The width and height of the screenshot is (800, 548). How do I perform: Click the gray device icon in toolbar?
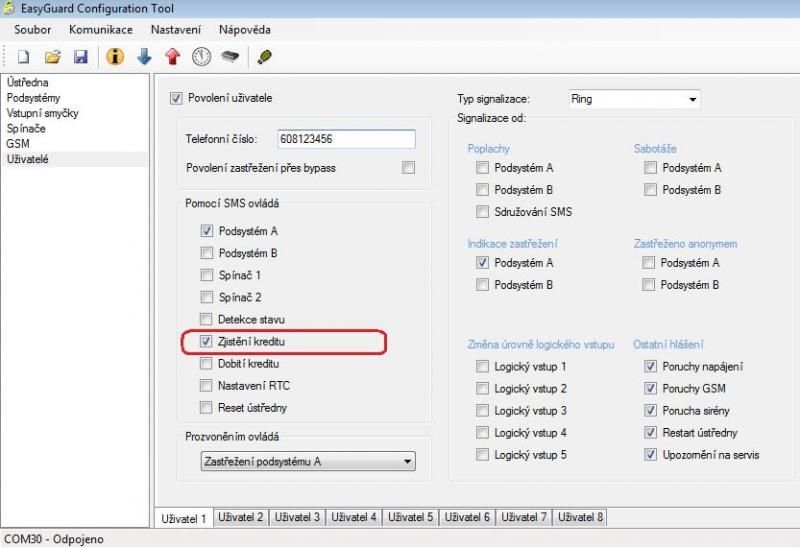pyautogui.click(x=230, y=57)
